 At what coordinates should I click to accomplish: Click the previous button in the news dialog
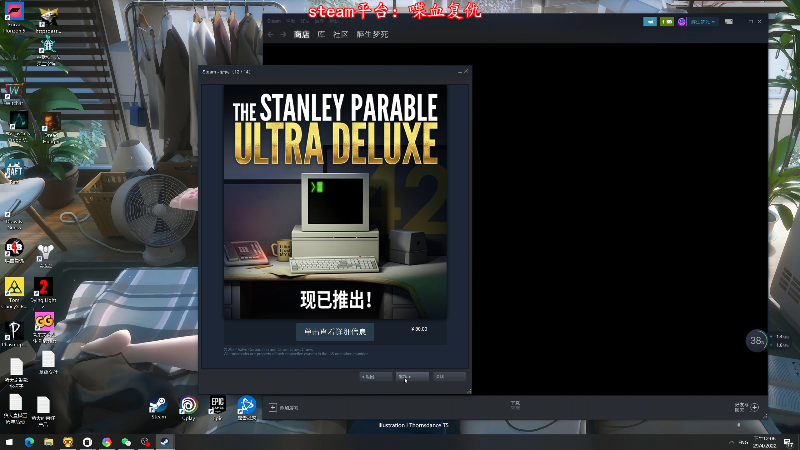click(376, 377)
